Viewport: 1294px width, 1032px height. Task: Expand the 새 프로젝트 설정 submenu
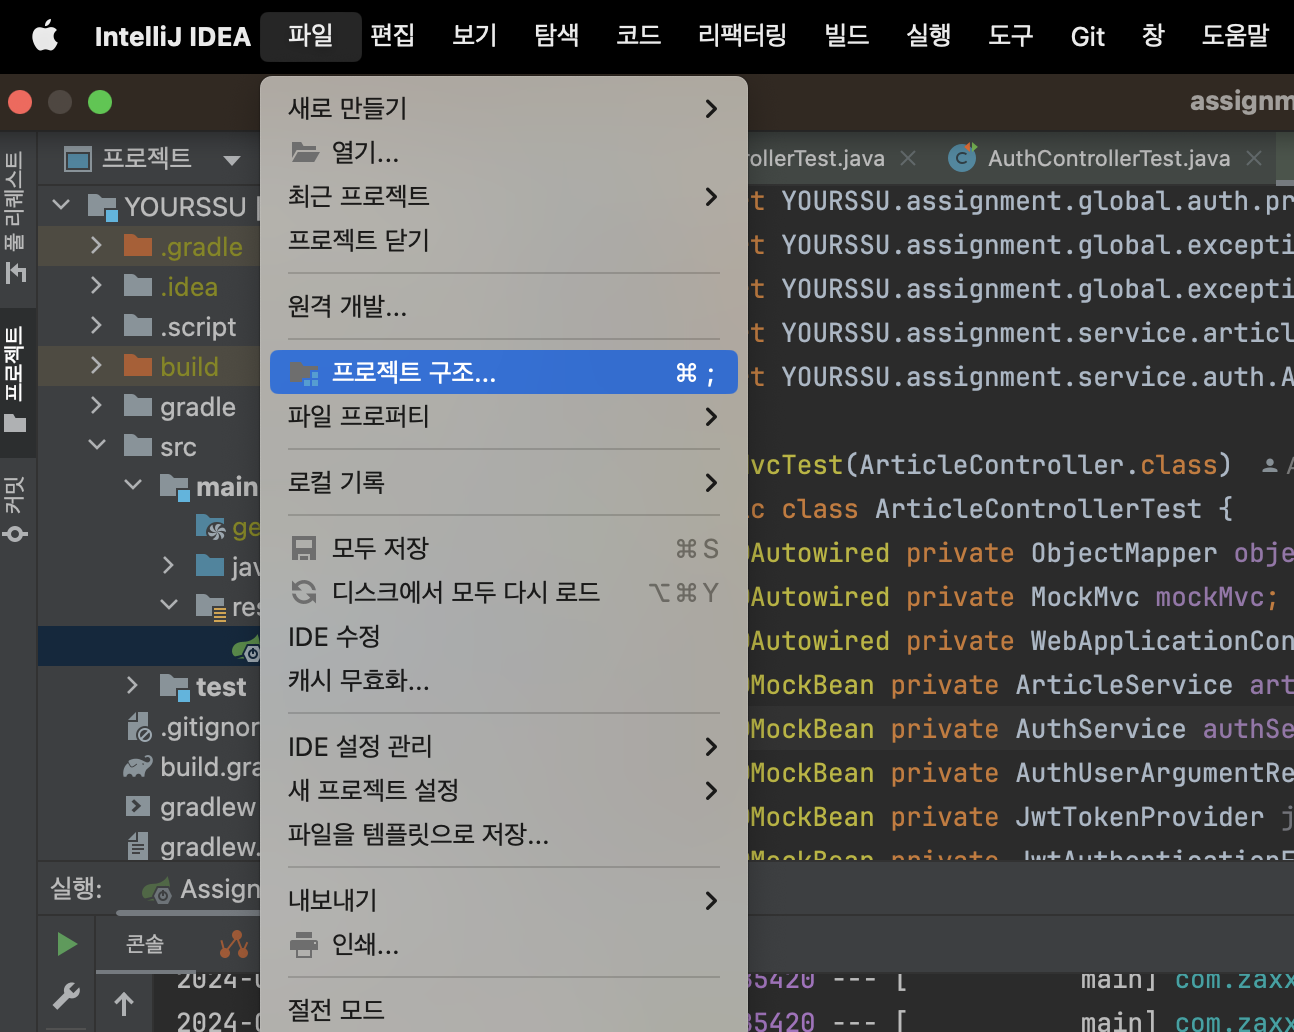coord(504,790)
